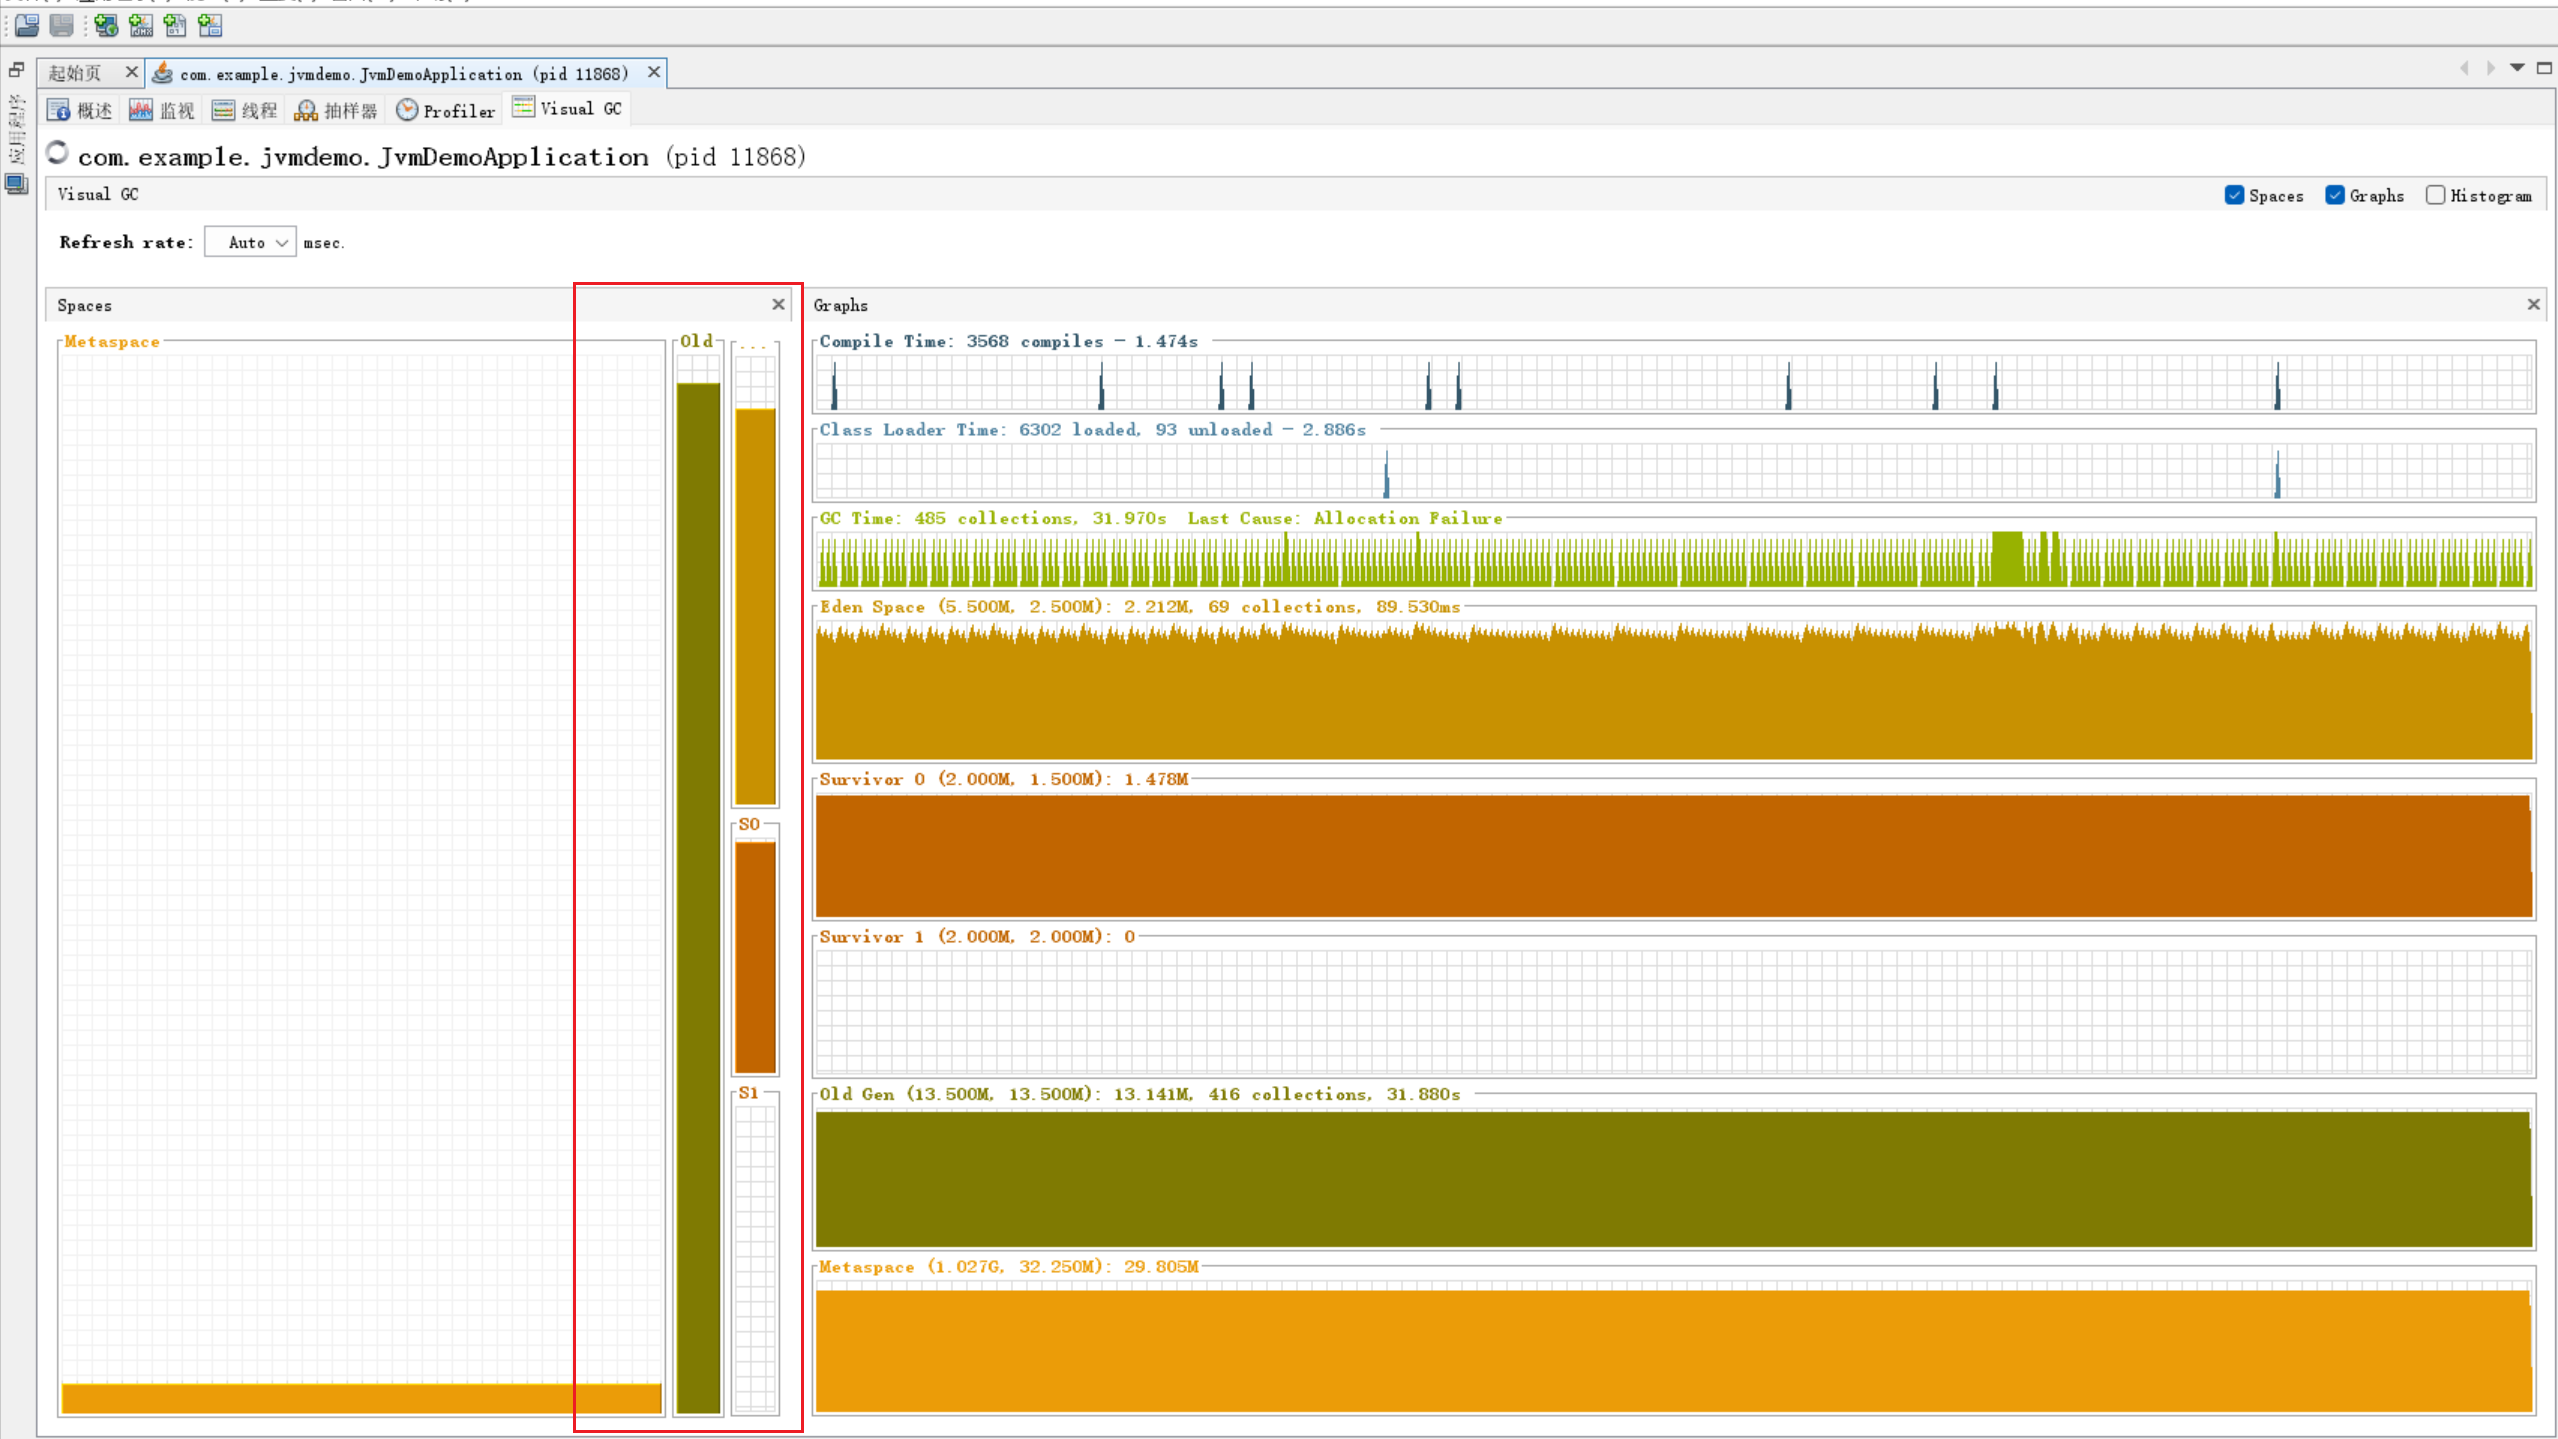Image resolution: width=2558 pixels, height=1439 pixels.
Task: Open the 监视 monitor tab
Action: pos(162,110)
